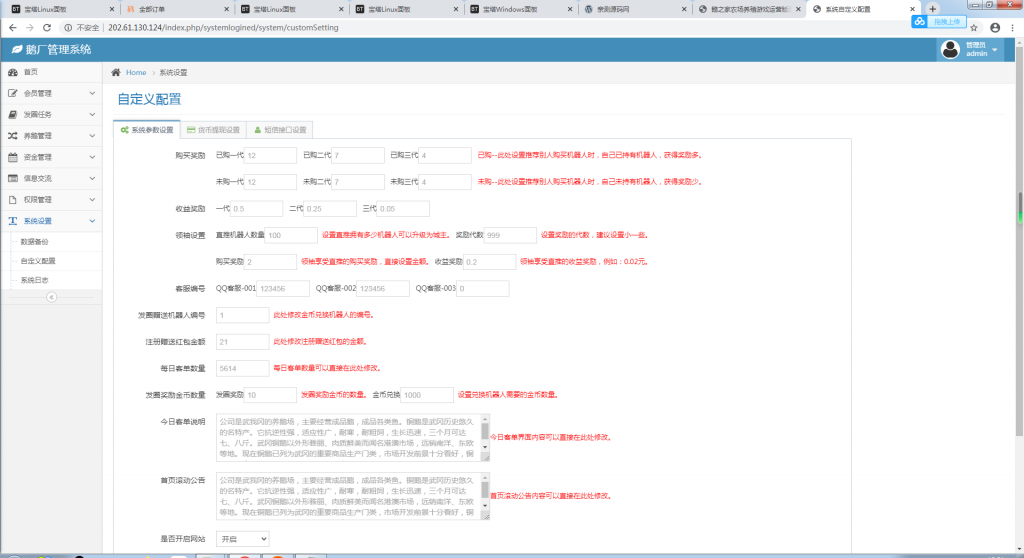The width and height of the screenshot is (1024, 558).
Task: Expand the 资金管理 sidebar menu
Action: [50, 157]
